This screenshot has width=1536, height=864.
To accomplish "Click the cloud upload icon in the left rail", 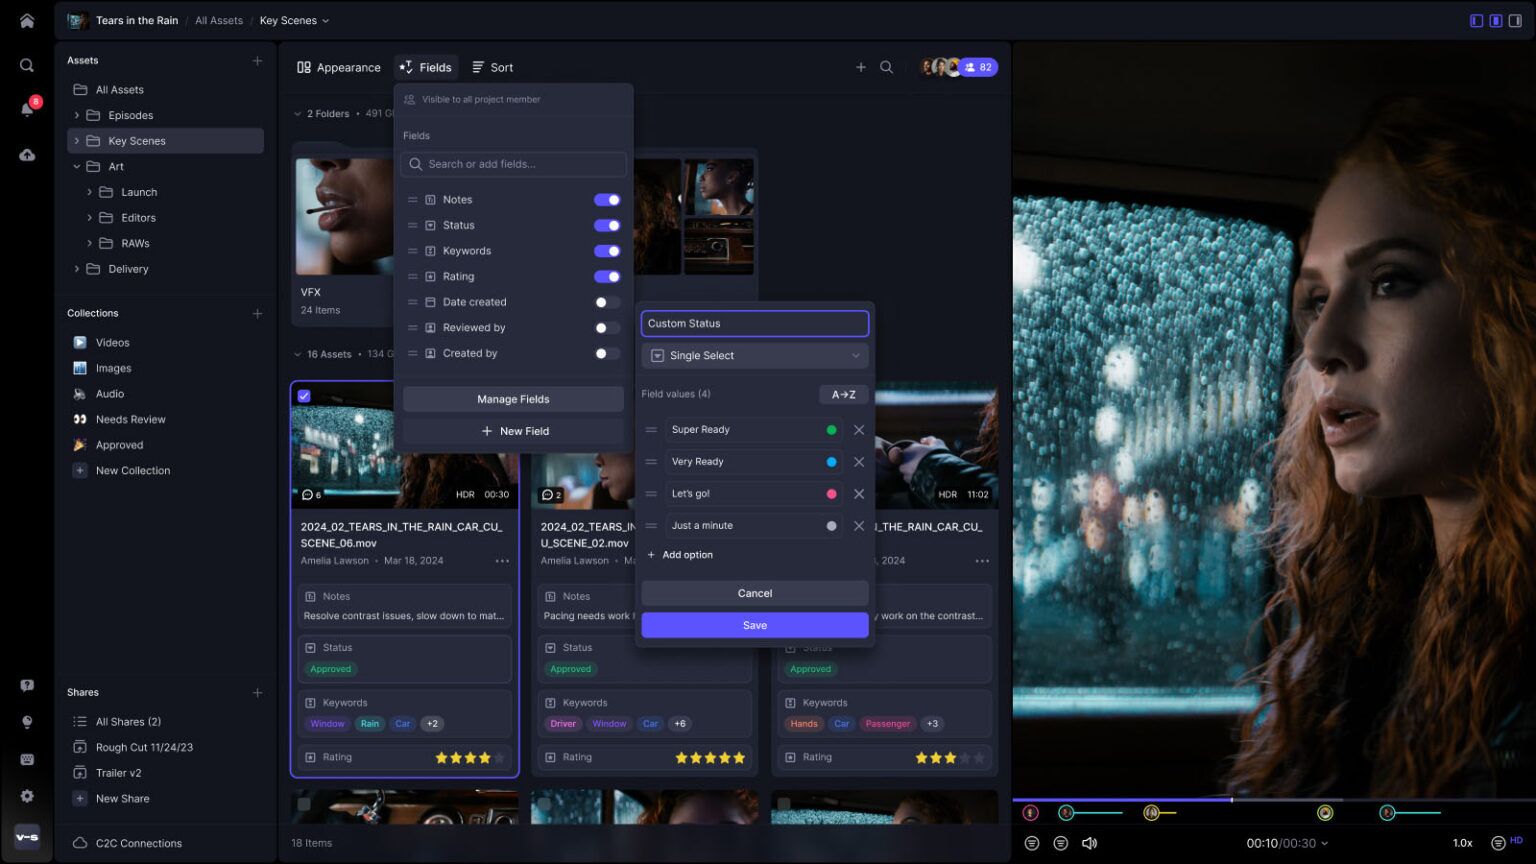I will pyautogui.click(x=27, y=154).
